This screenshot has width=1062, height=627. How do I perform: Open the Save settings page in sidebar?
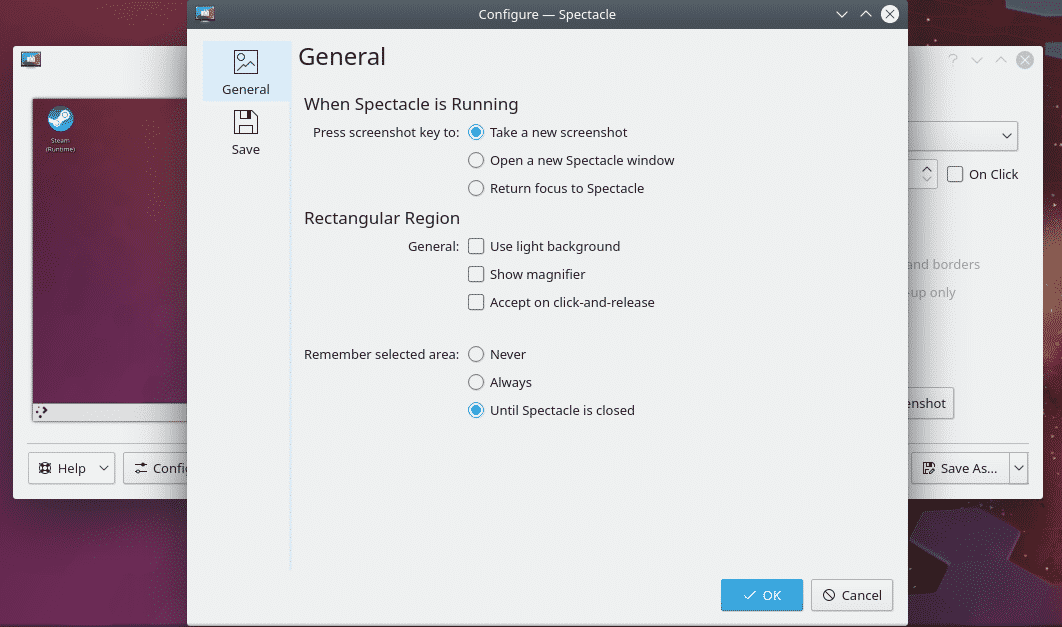(x=246, y=133)
